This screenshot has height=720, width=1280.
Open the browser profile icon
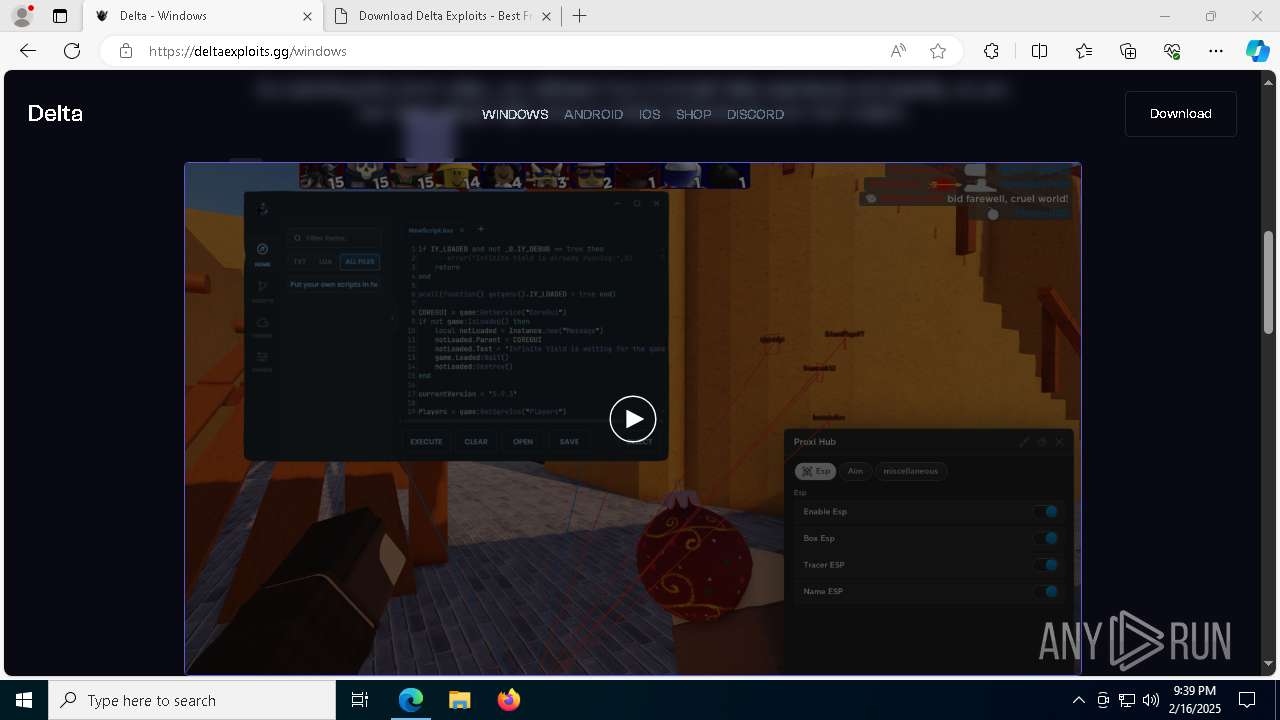pos(21,16)
